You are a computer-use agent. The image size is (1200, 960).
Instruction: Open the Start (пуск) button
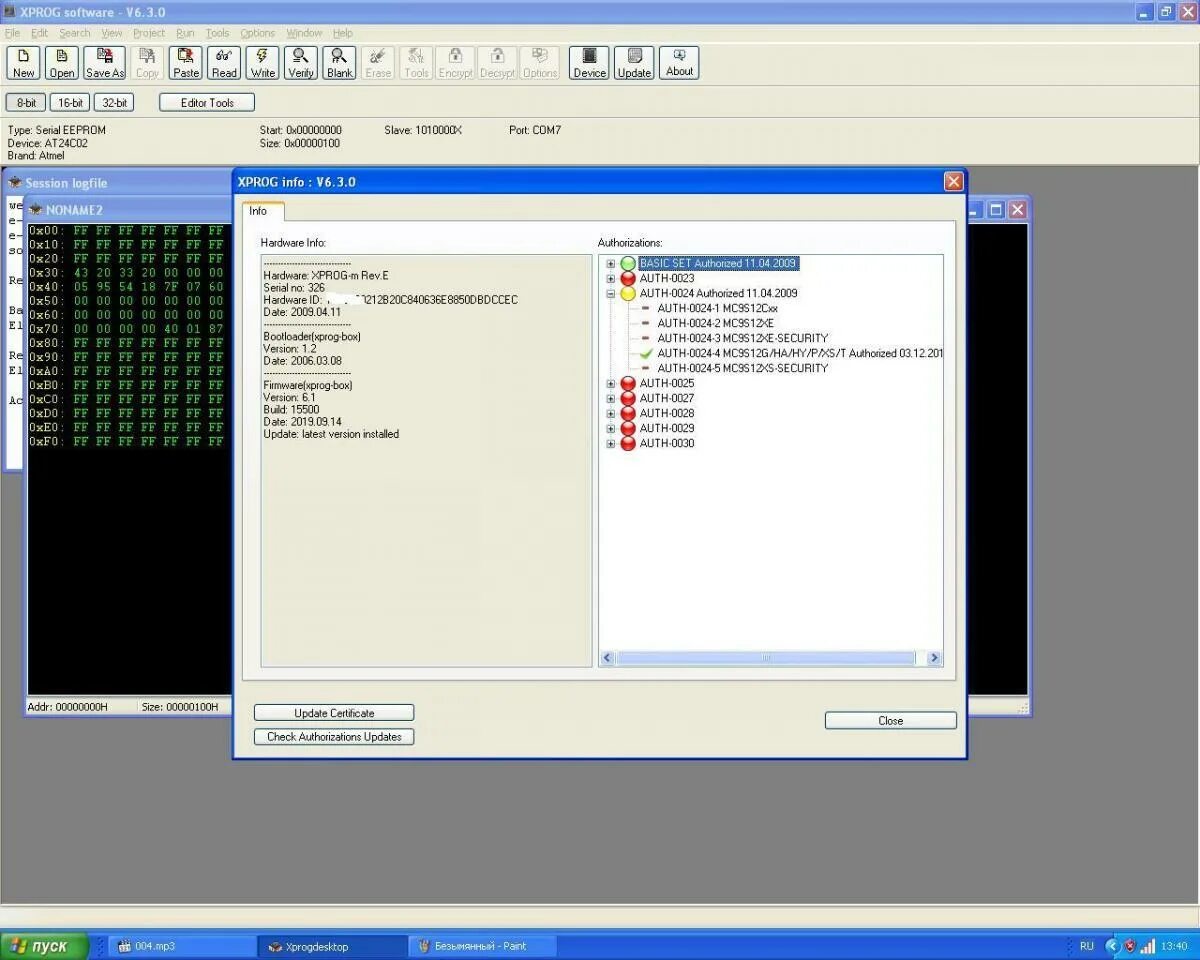(44, 946)
